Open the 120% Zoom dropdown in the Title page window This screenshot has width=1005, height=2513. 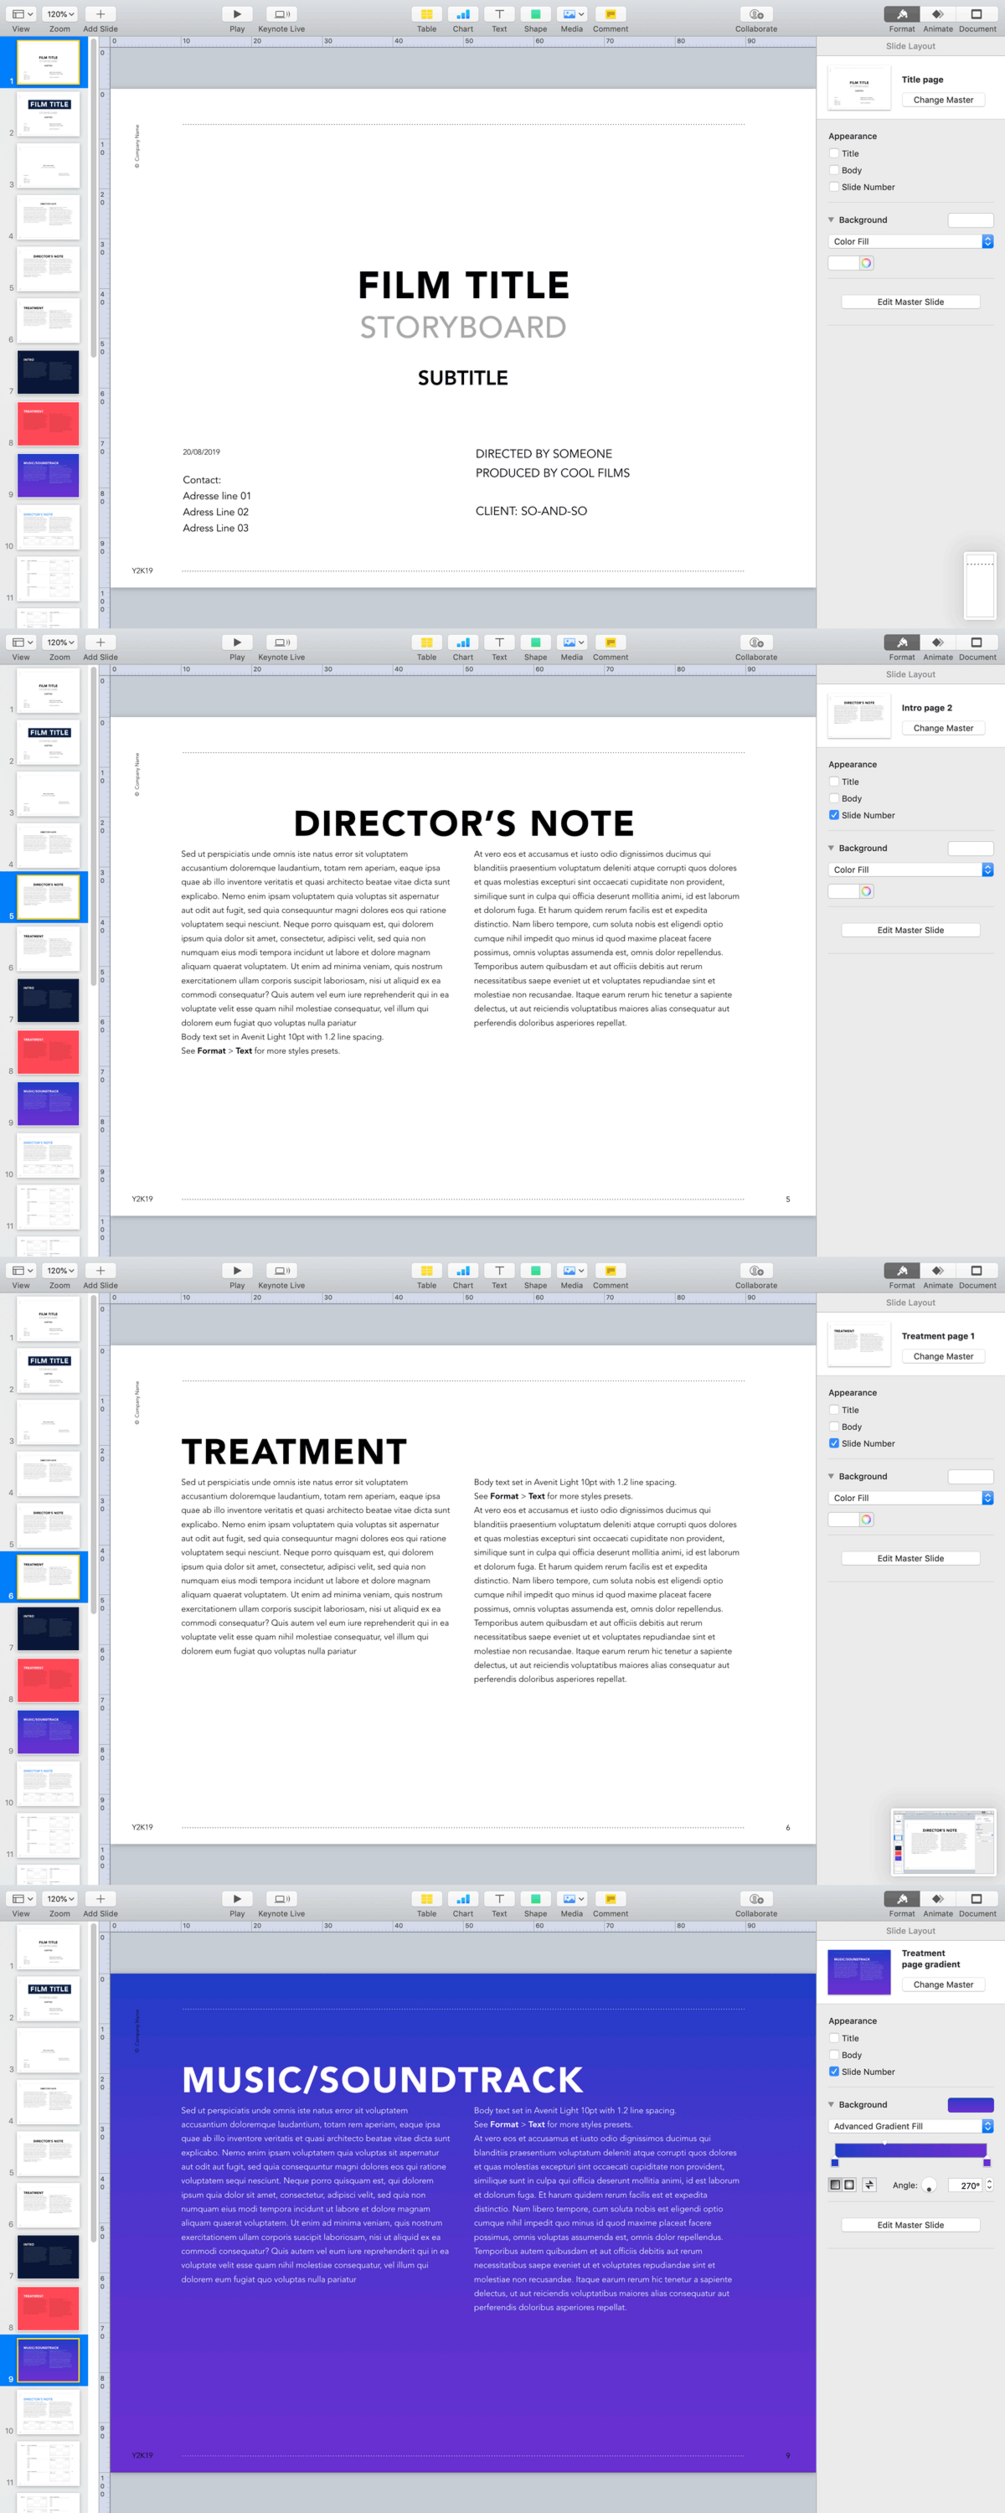coord(60,15)
